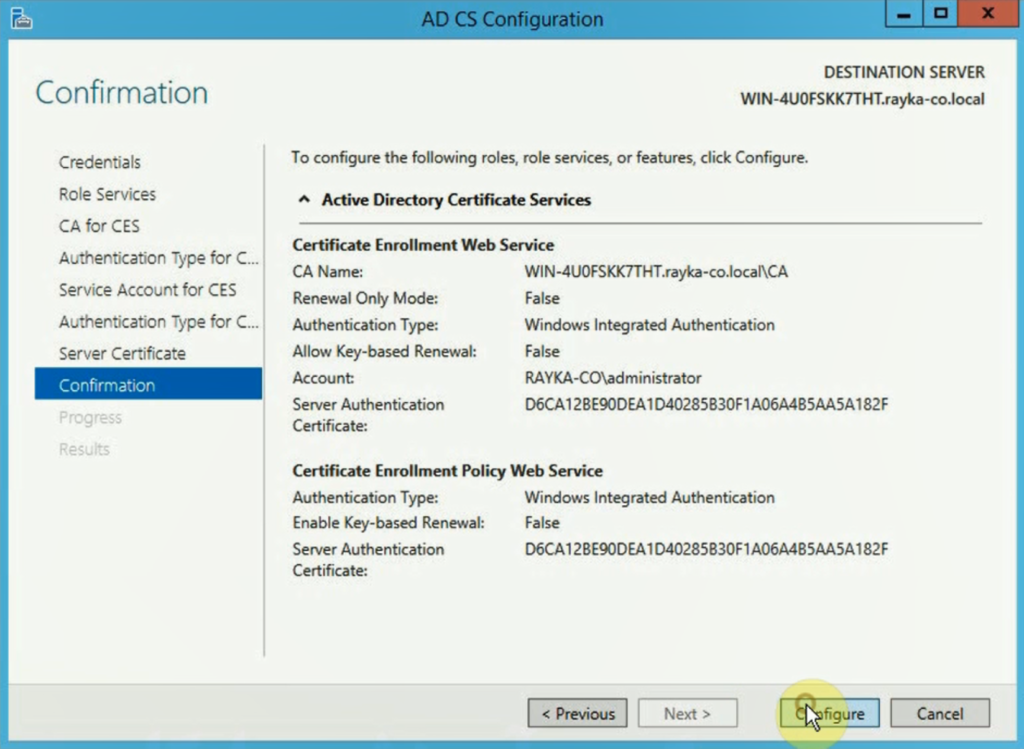
Task: Click the Active Directory Certificate Services heading text
Action: point(456,200)
